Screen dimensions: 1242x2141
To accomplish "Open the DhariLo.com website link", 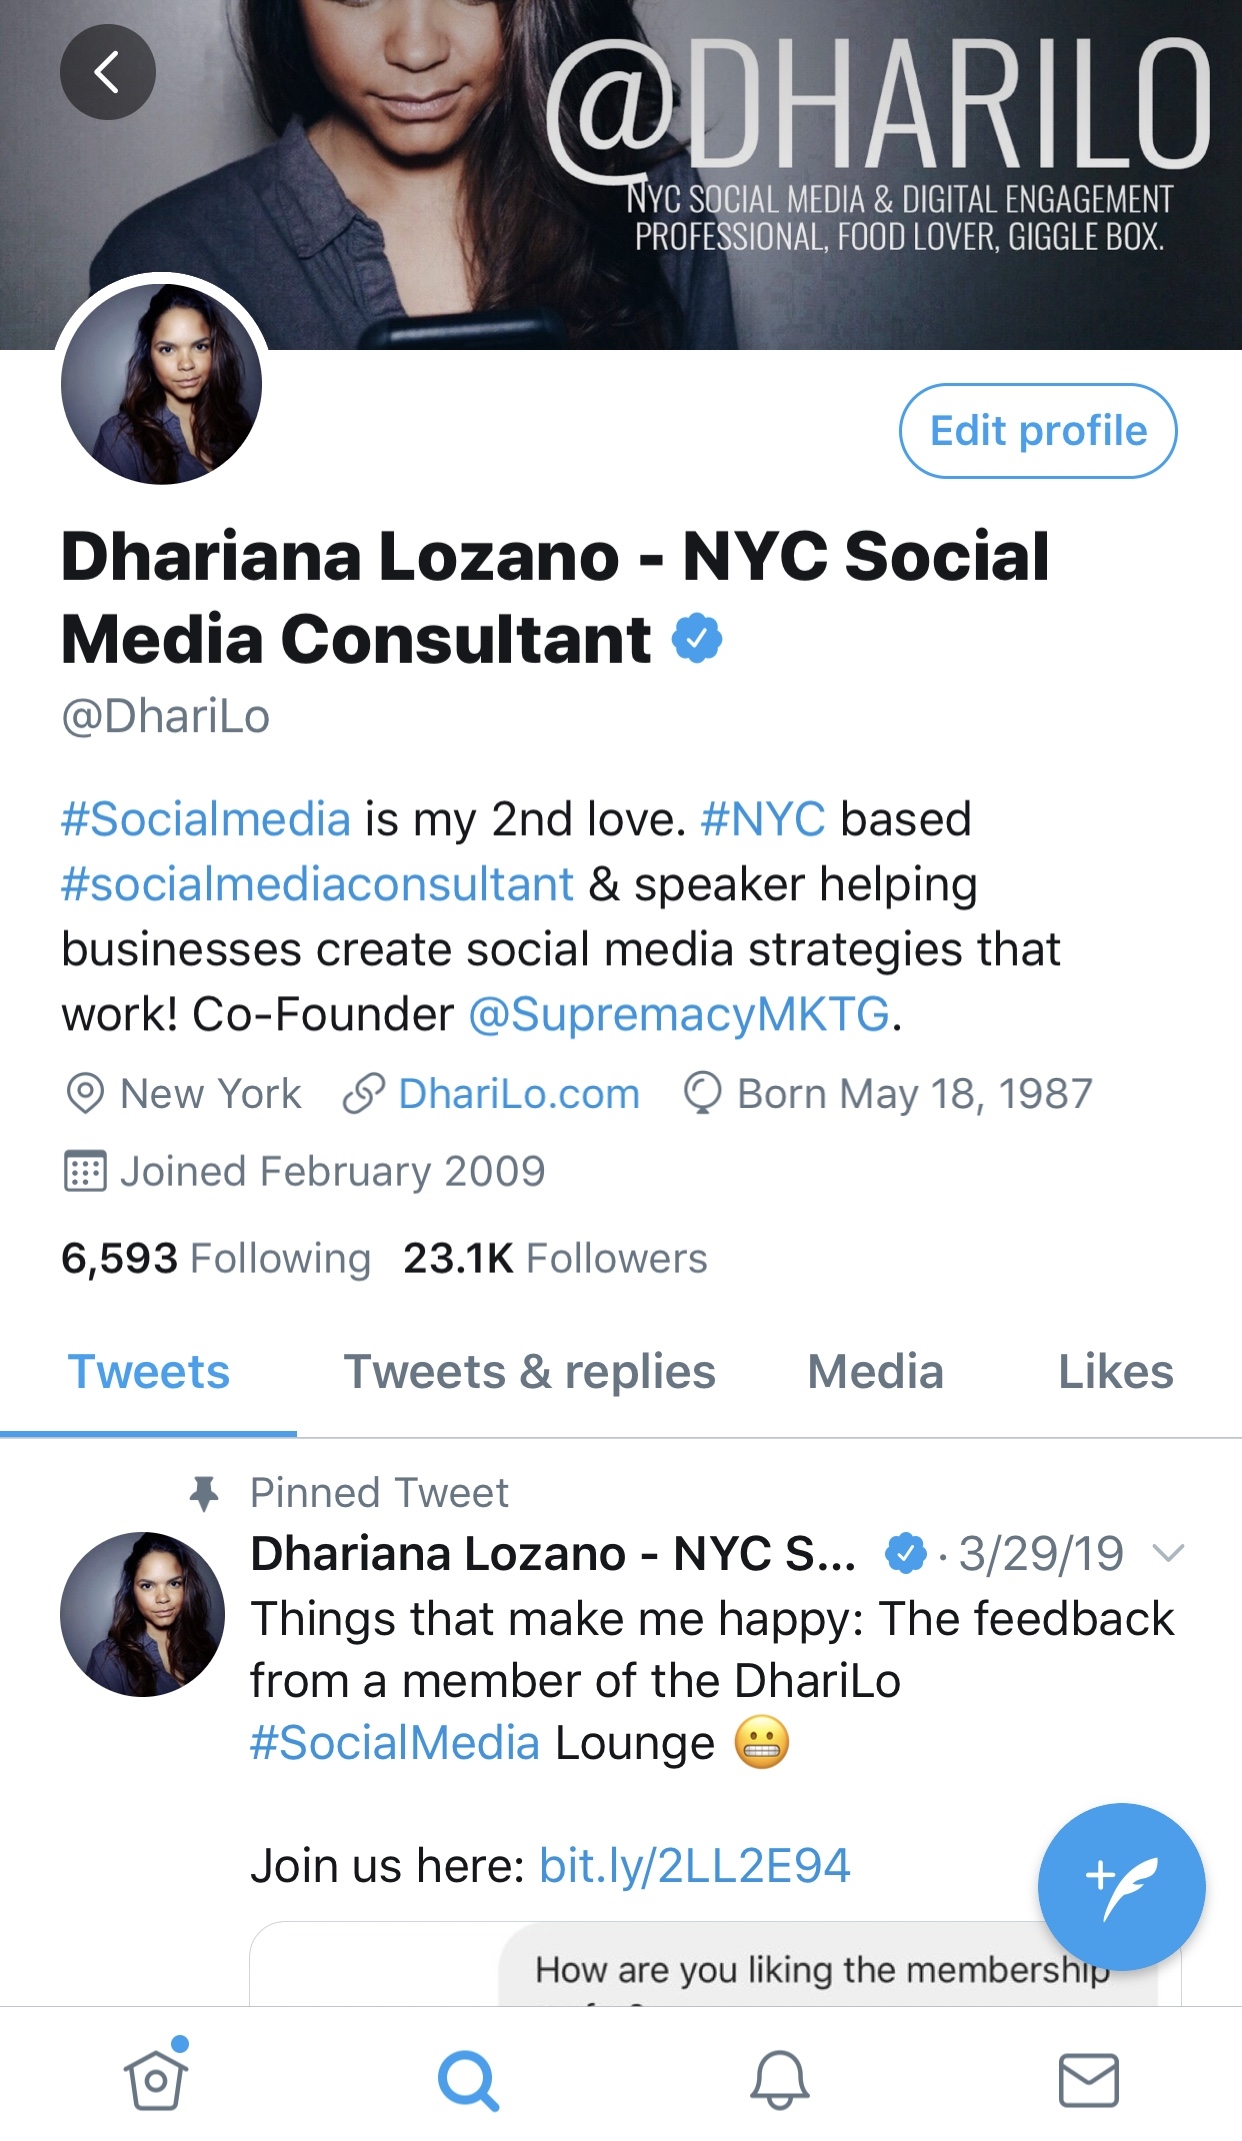I will (518, 1094).
